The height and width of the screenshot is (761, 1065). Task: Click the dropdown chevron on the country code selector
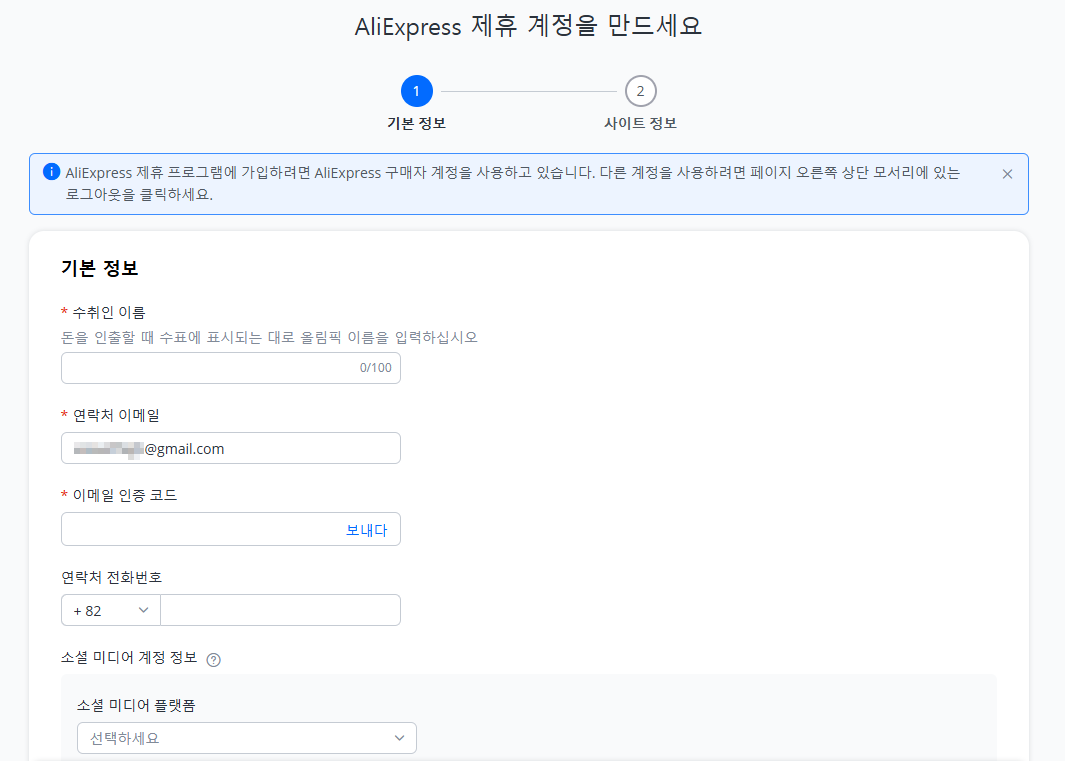[143, 609]
